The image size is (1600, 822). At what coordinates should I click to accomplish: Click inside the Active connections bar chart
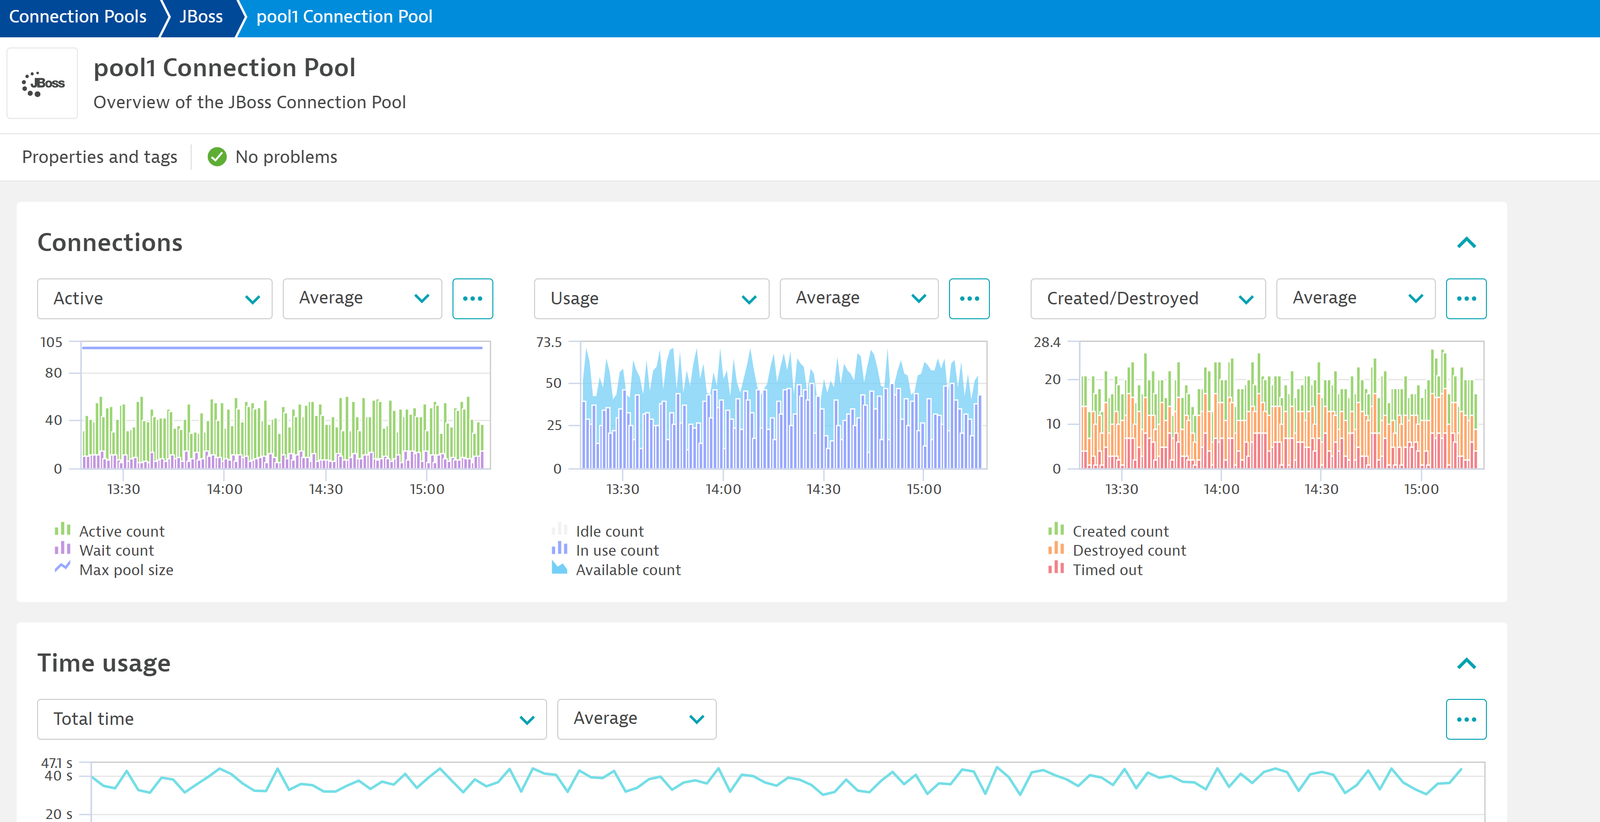tap(285, 405)
